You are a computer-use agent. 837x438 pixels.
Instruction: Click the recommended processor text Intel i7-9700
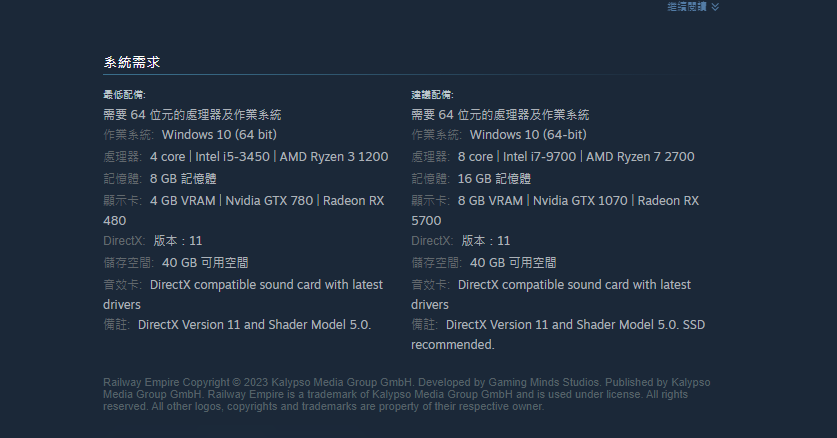pyautogui.click(x=541, y=157)
